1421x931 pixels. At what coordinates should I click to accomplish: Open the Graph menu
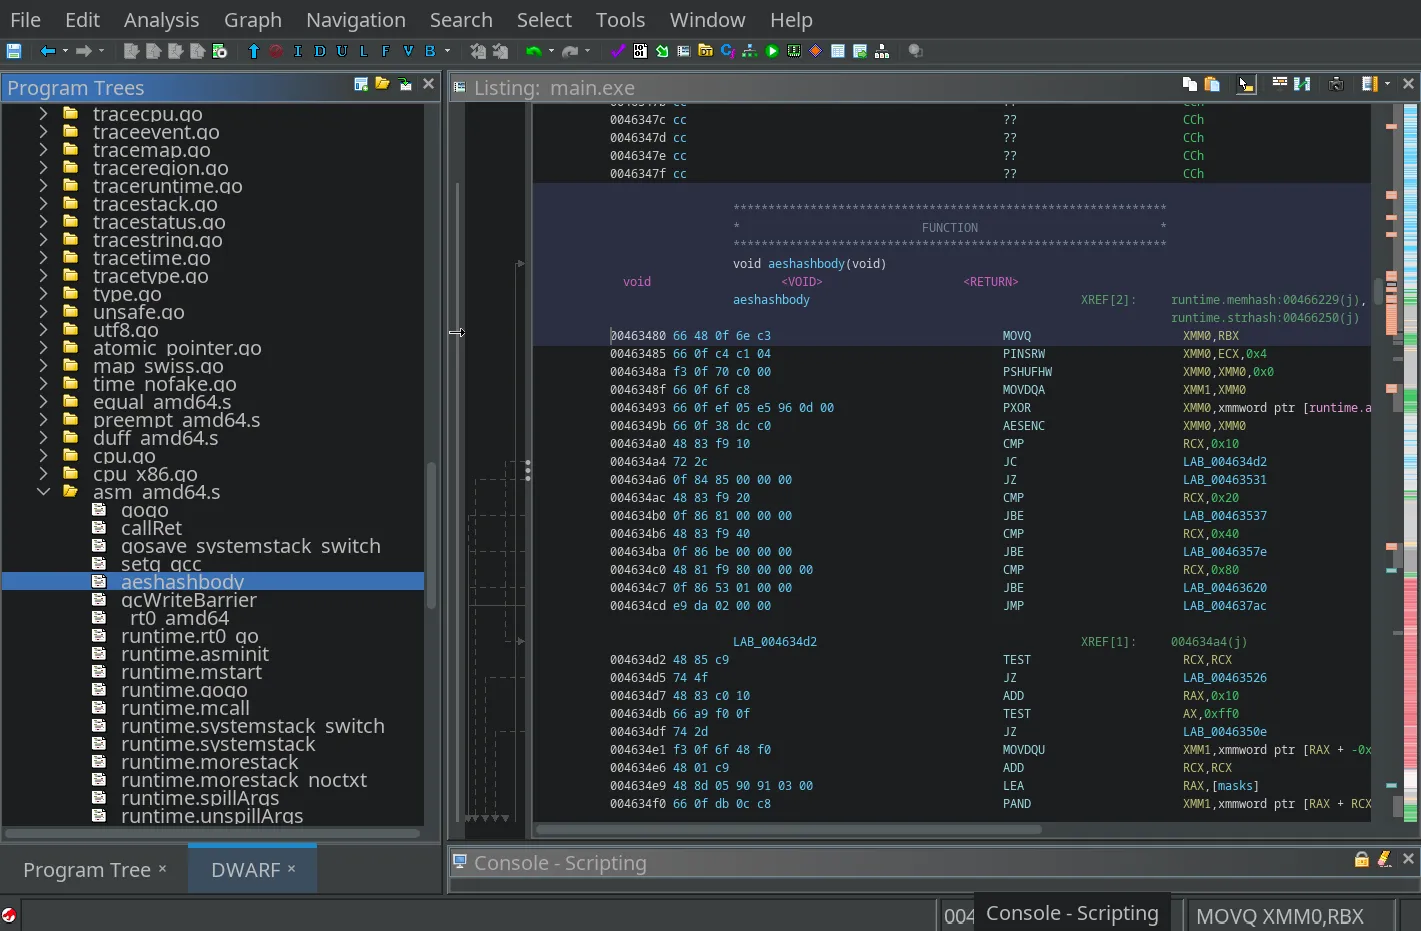point(252,20)
